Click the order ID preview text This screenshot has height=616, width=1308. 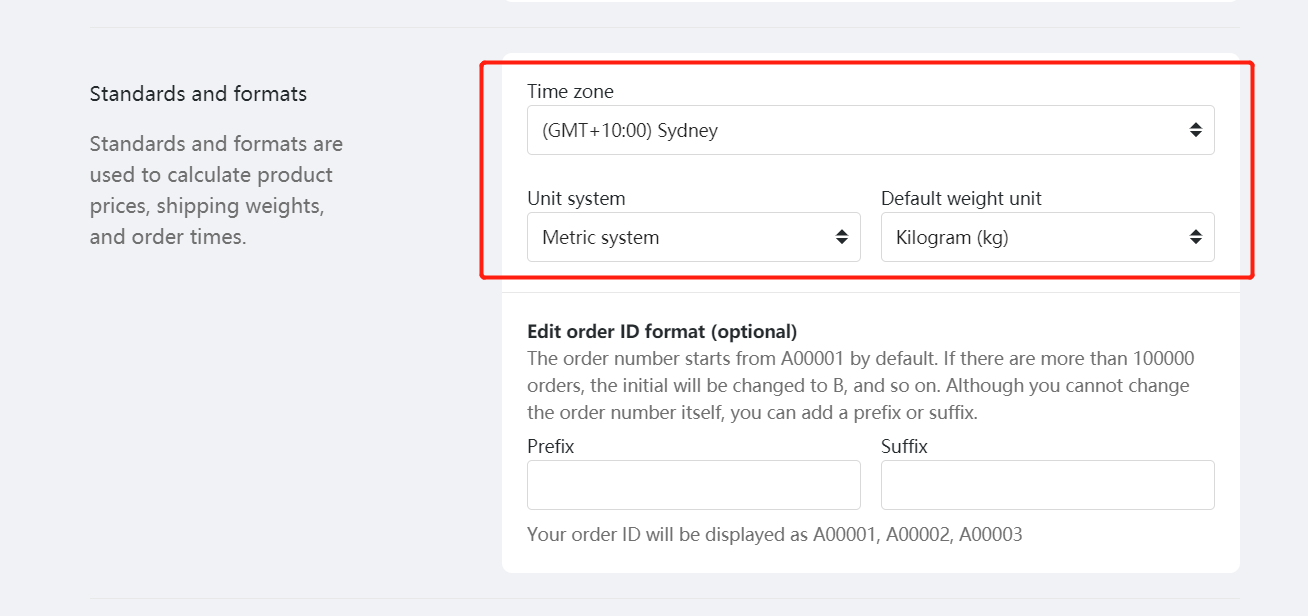click(x=774, y=534)
